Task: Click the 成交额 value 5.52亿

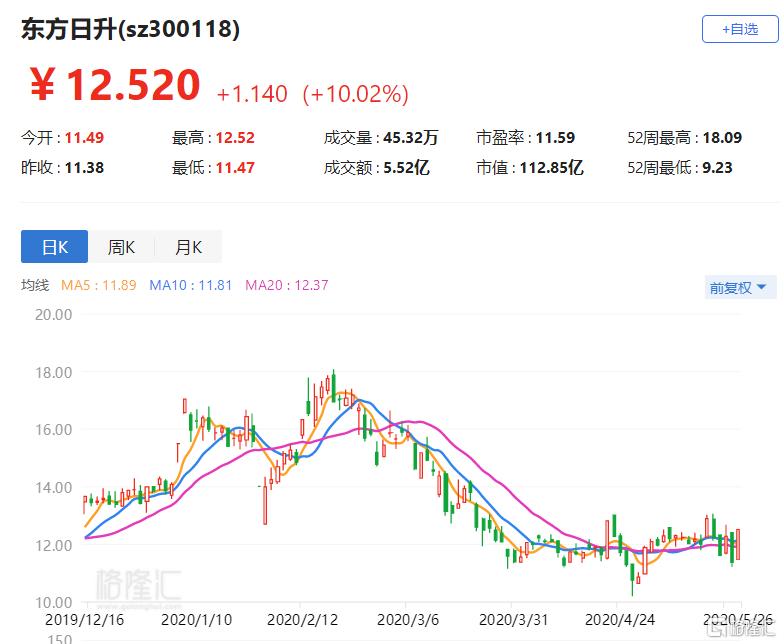Action: (406, 168)
